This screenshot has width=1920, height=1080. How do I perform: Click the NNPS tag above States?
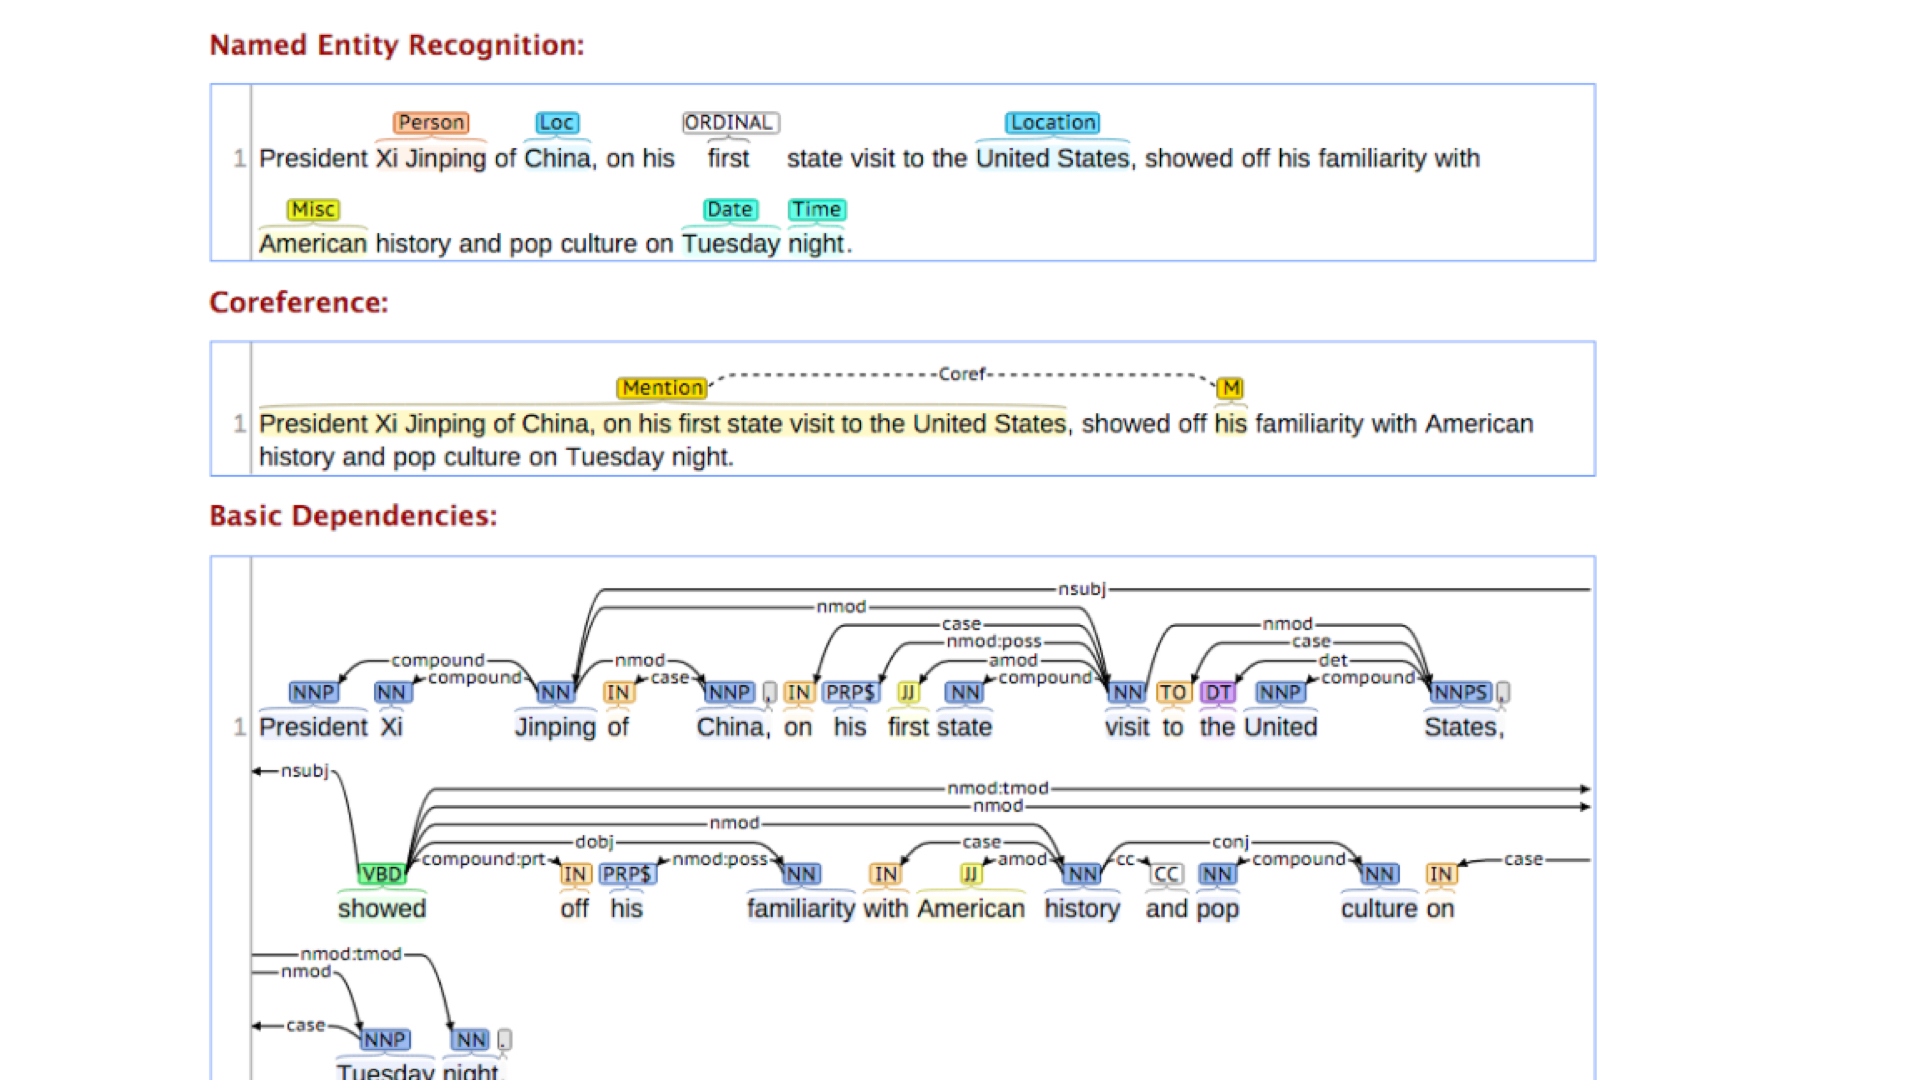pos(1460,693)
